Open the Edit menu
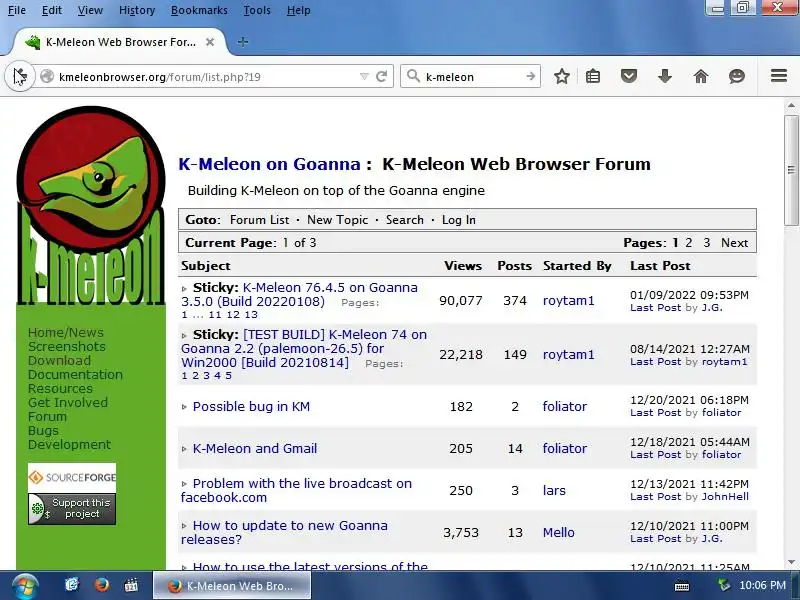 click(x=52, y=10)
